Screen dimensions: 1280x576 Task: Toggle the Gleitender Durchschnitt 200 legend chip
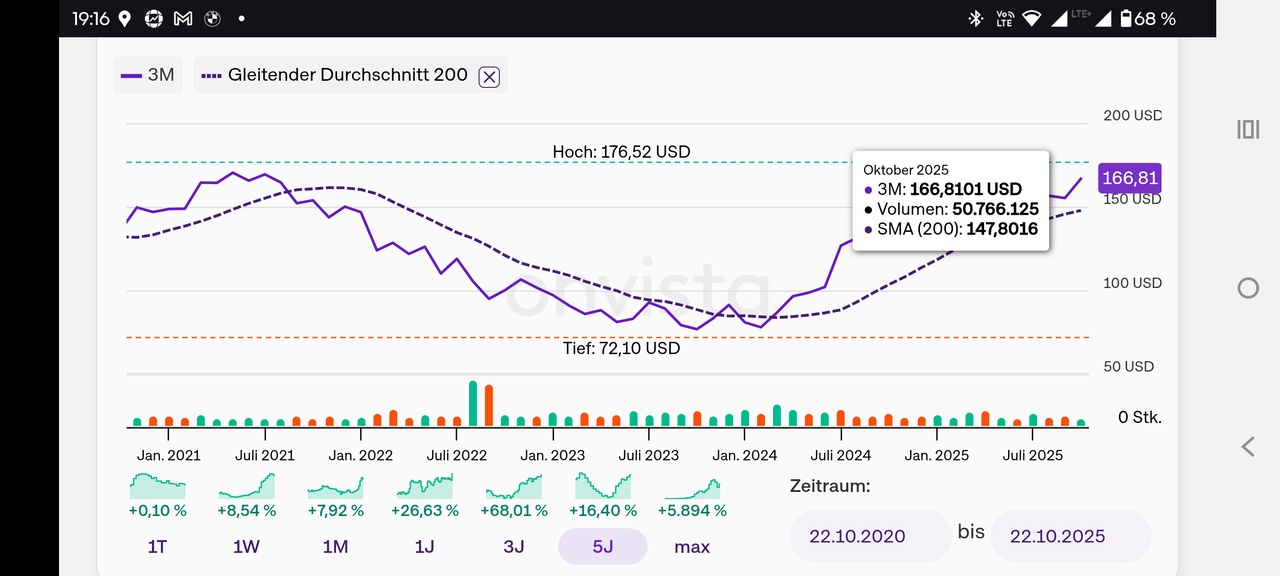[x=335, y=75]
